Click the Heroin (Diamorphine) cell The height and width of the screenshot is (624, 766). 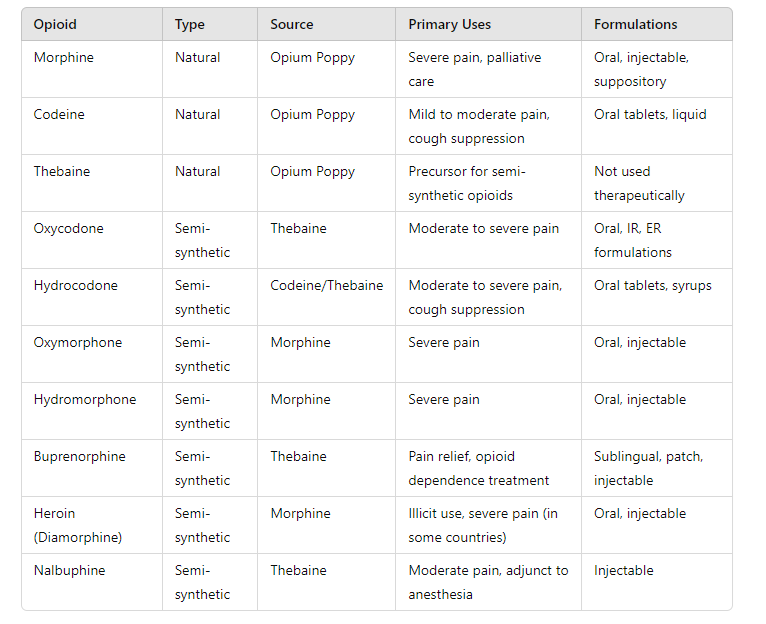pos(77,525)
